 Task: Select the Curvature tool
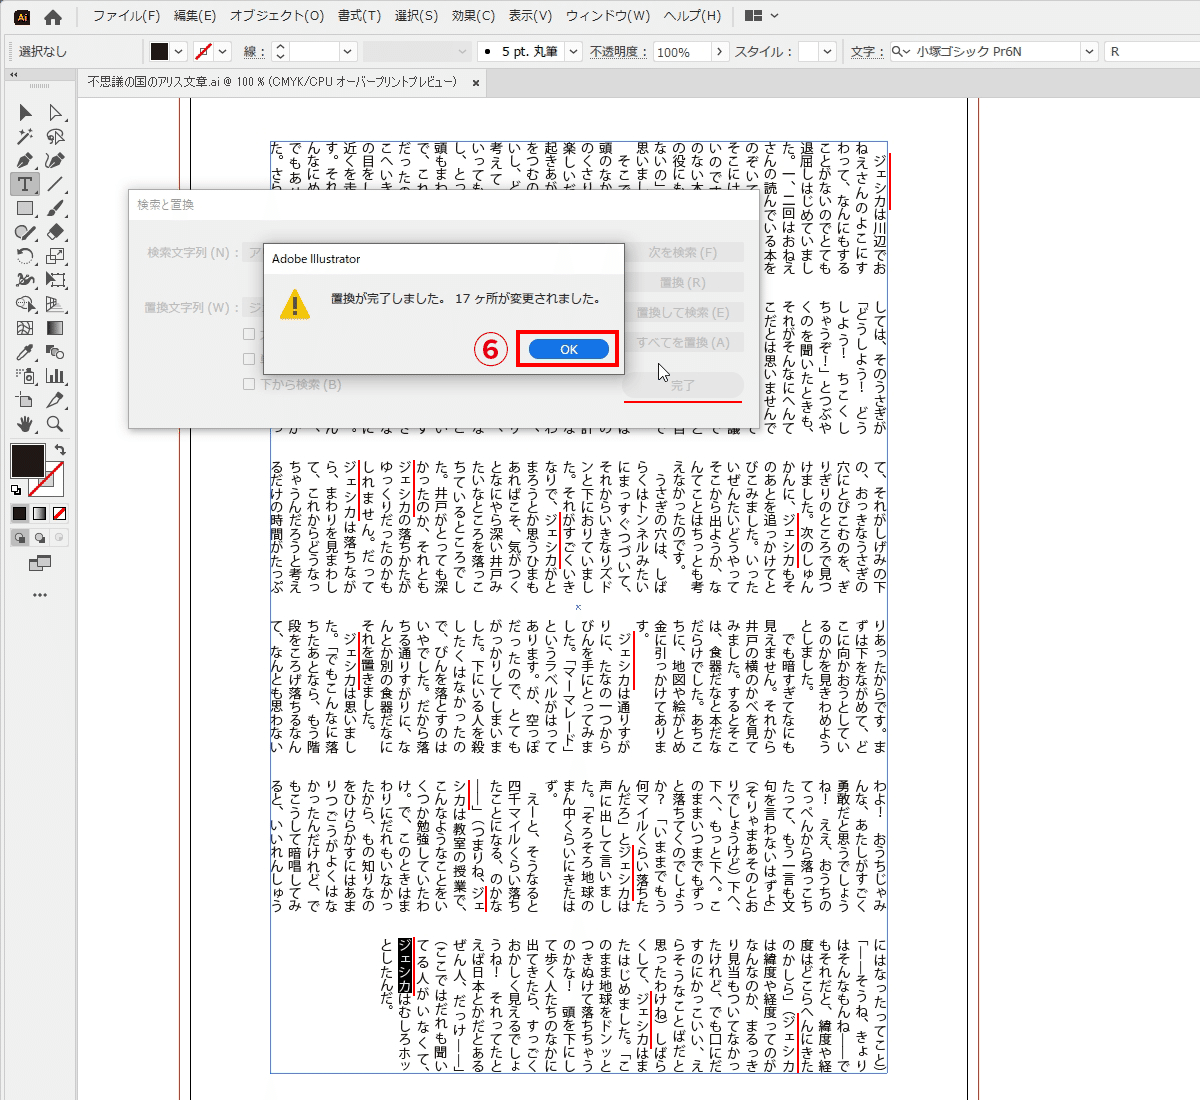pyautogui.click(x=55, y=160)
